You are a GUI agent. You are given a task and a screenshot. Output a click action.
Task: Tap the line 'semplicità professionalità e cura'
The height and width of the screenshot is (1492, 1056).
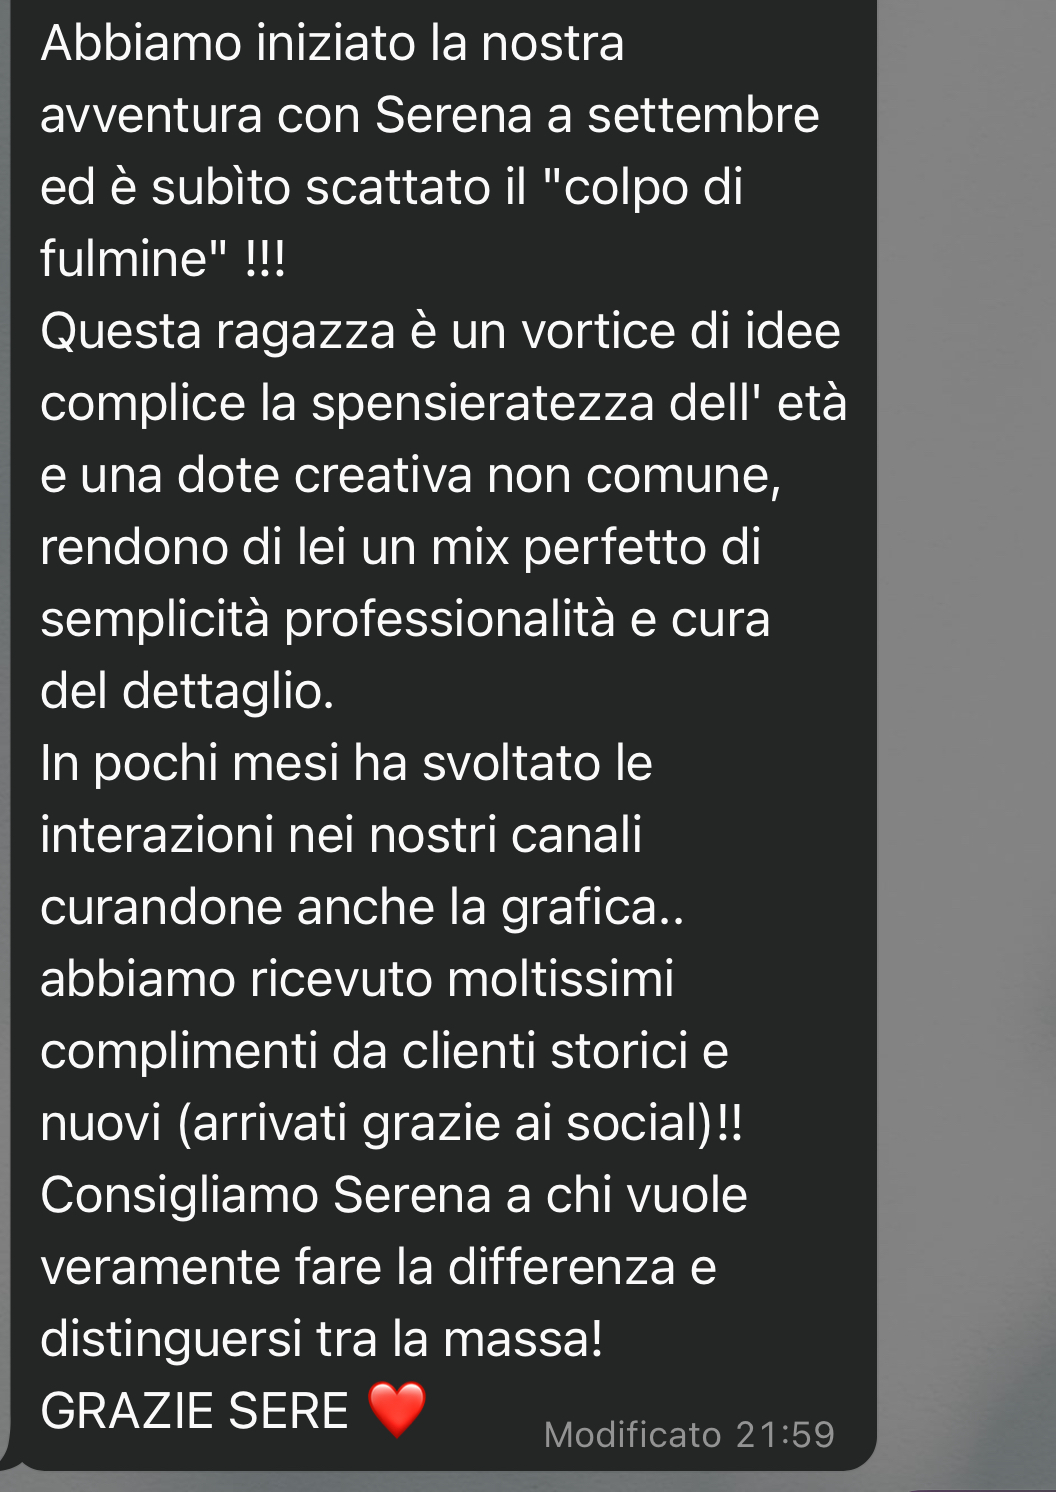[x=405, y=619]
